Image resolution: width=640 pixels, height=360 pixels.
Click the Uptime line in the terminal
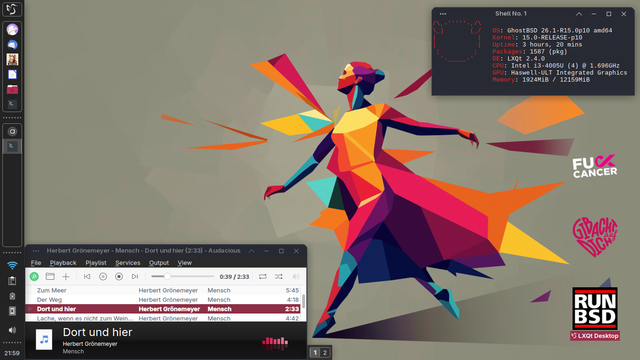point(537,44)
